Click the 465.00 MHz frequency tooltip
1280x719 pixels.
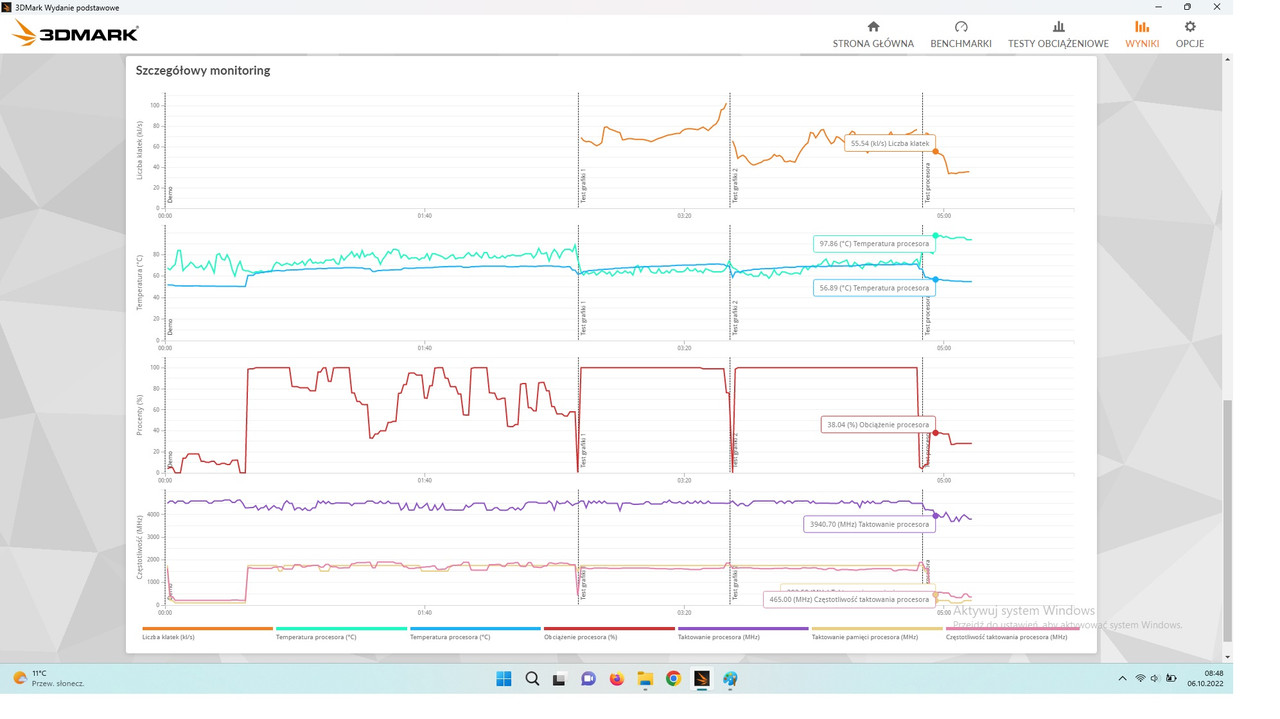click(x=849, y=600)
